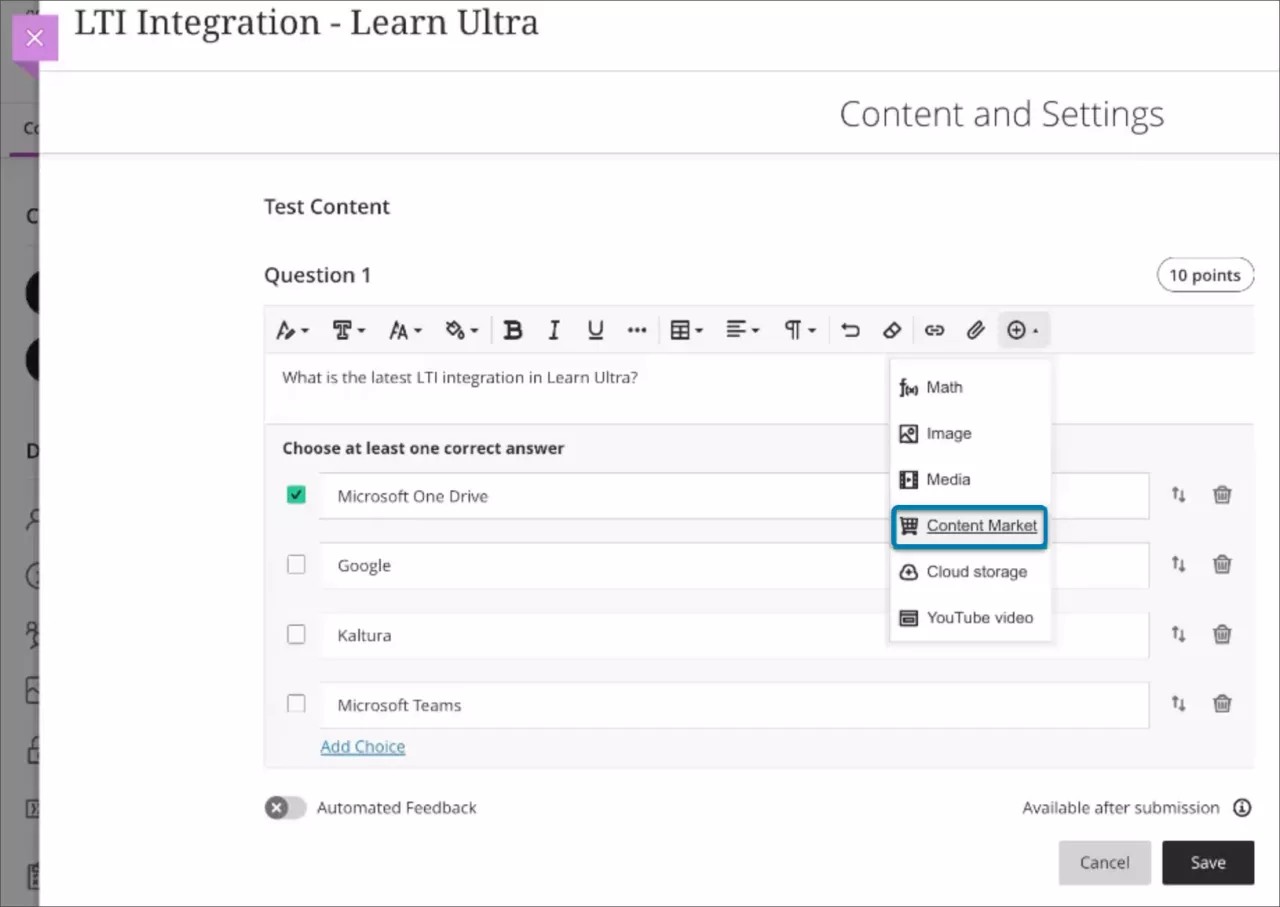Select the underline formatting icon
Viewport: 1280px width, 907px height.
pos(595,329)
